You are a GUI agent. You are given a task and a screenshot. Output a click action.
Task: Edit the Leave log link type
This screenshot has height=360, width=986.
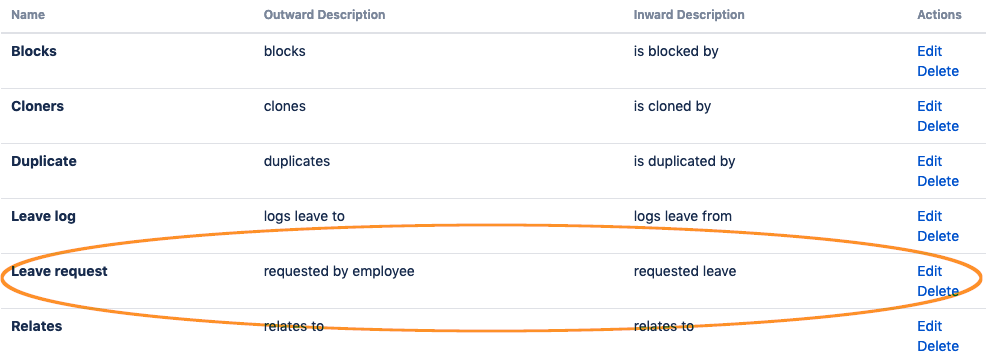(x=929, y=216)
